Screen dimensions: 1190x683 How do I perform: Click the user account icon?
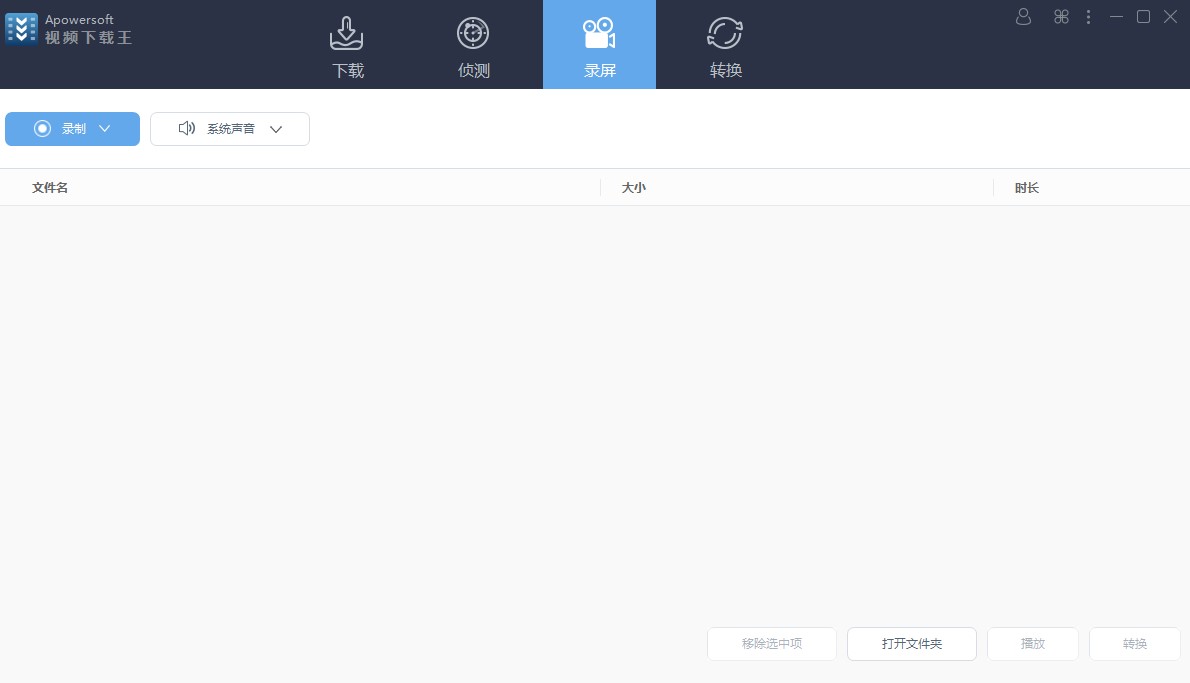[1023, 17]
